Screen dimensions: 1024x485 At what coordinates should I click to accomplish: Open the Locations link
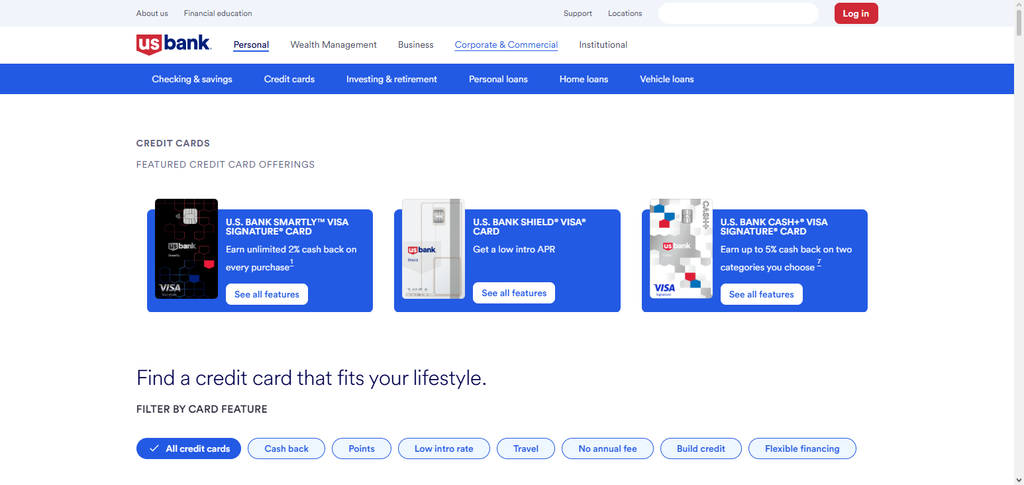coord(624,13)
